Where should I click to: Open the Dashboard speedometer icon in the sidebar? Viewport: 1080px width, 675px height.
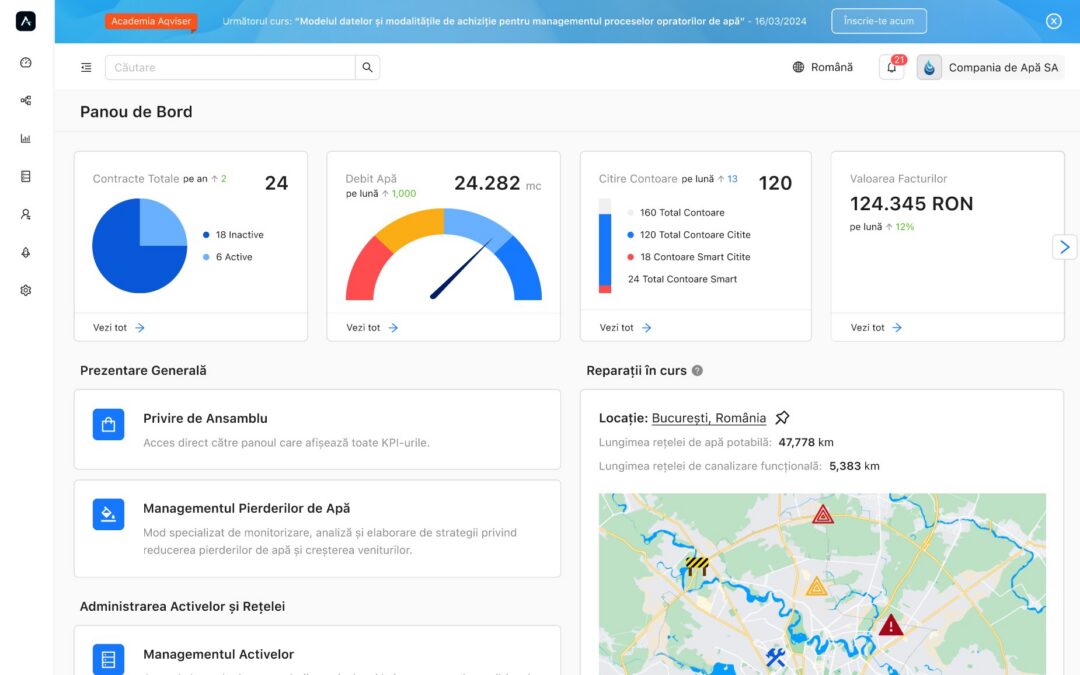(25, 62)
